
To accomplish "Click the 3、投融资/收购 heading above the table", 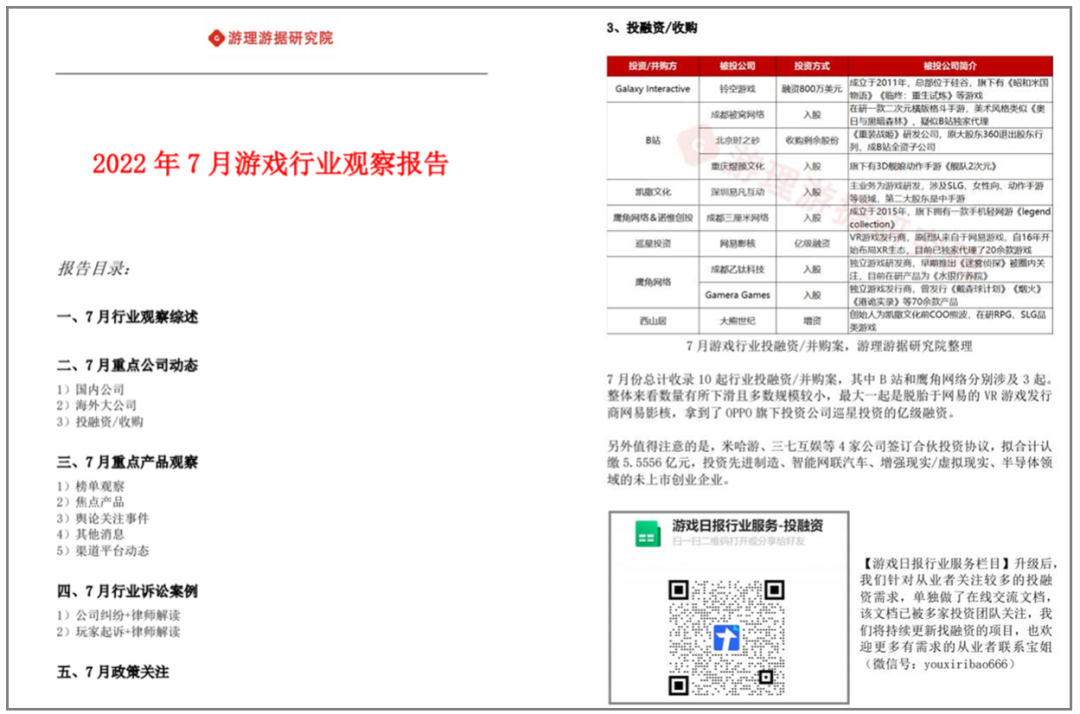I will (x=652, y=28).
